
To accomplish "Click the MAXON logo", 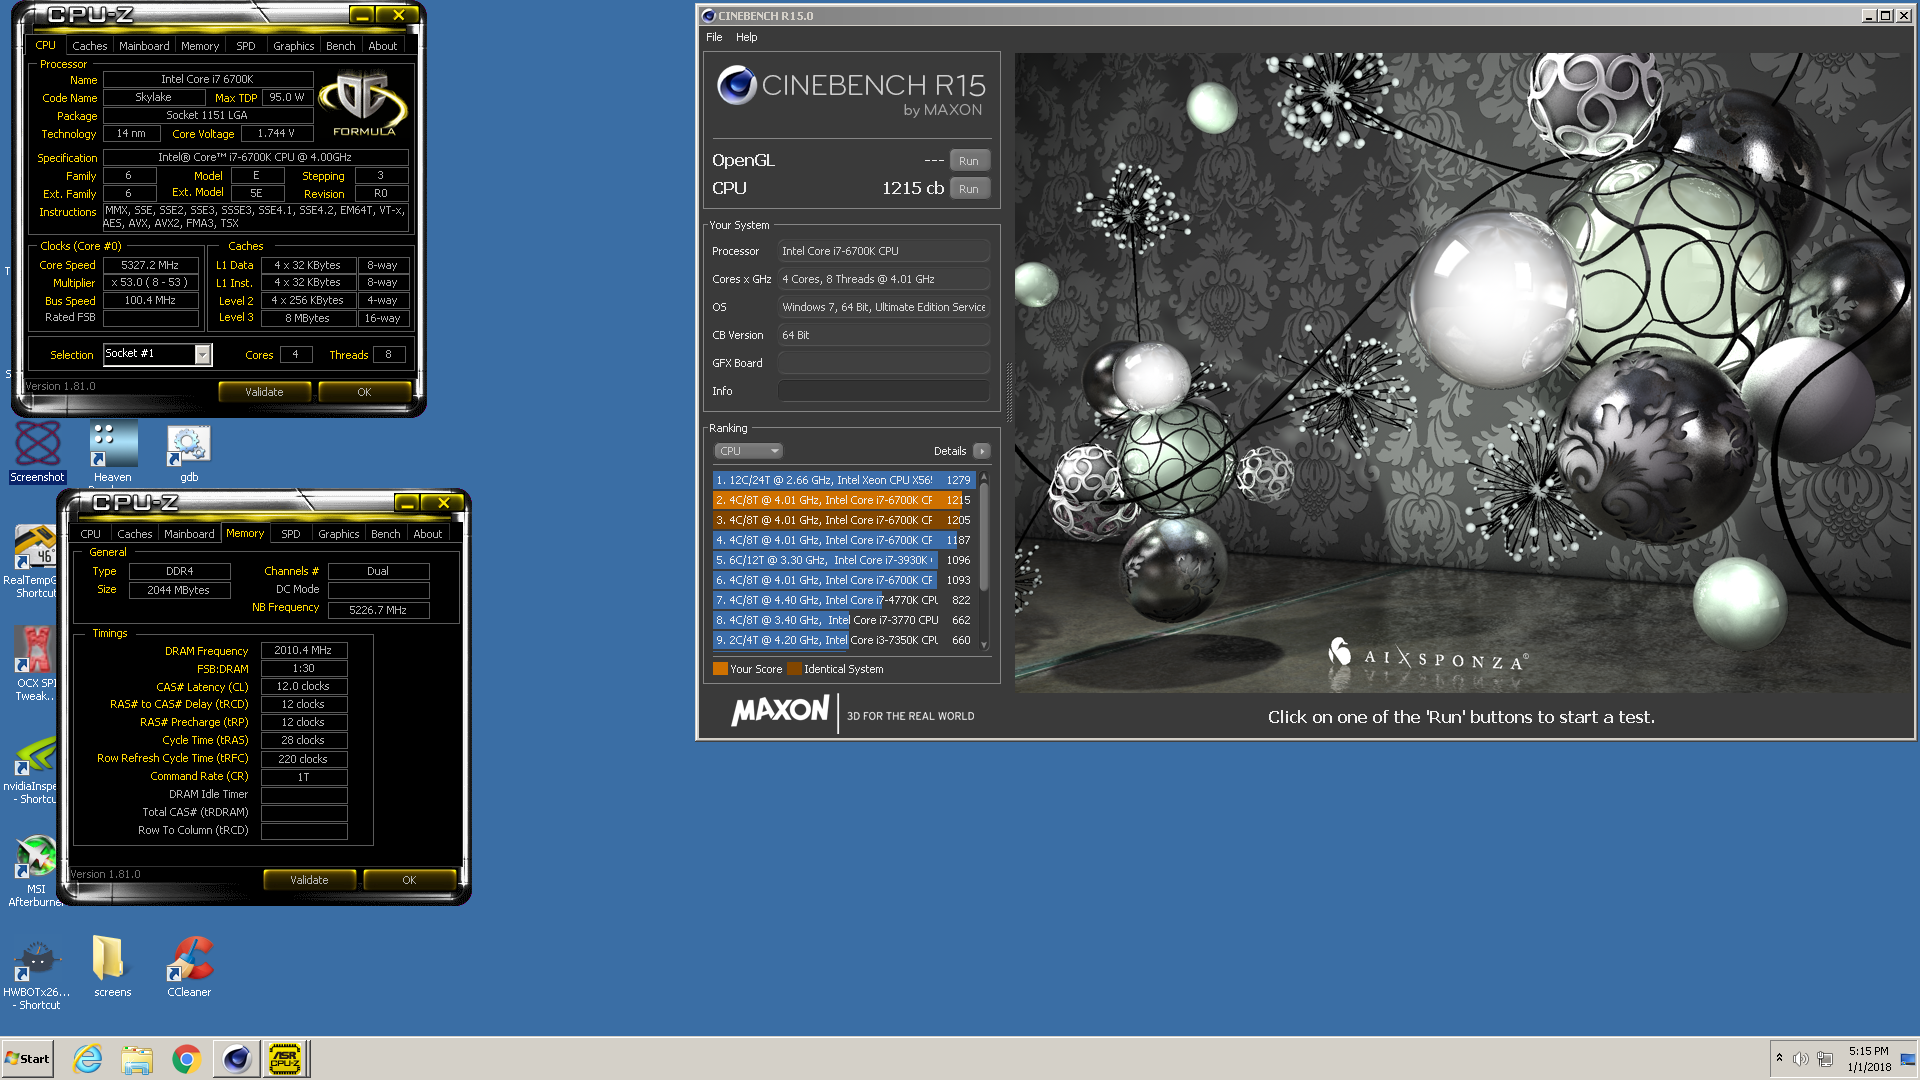I will (x=780, y=711).
